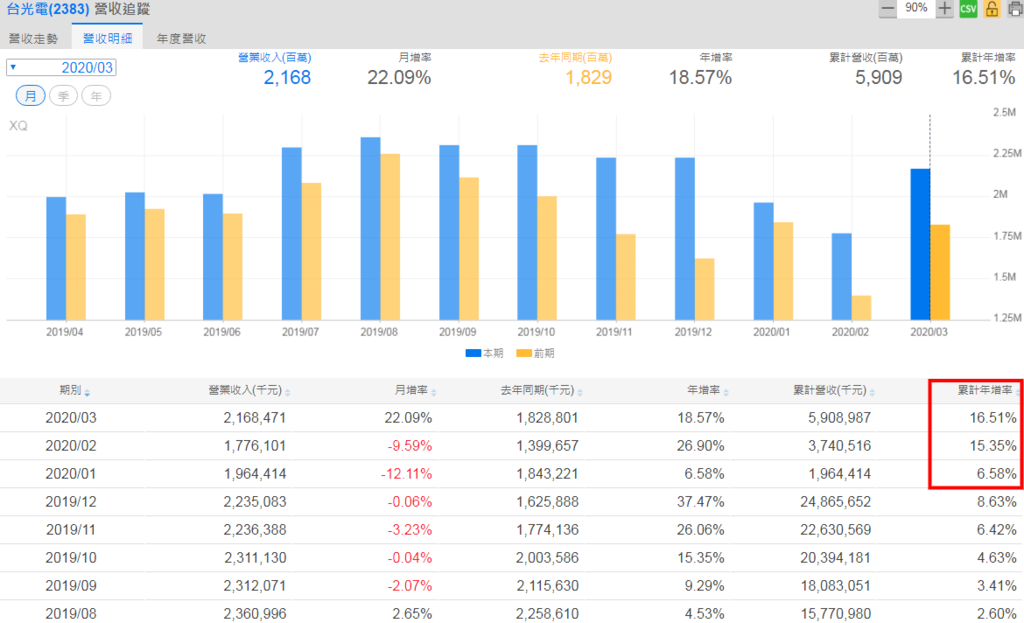Click the stock title 台光電(2383)

click(48, 9)
